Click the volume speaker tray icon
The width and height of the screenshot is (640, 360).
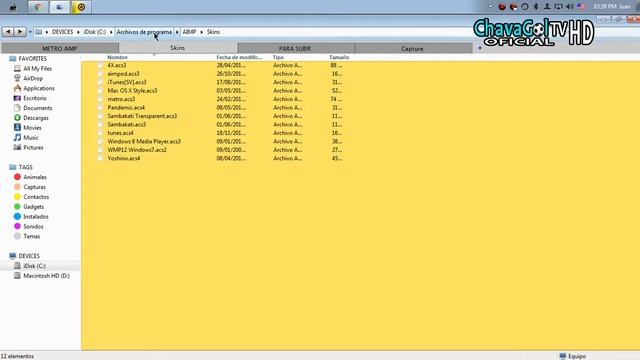[x=570, y=7]
